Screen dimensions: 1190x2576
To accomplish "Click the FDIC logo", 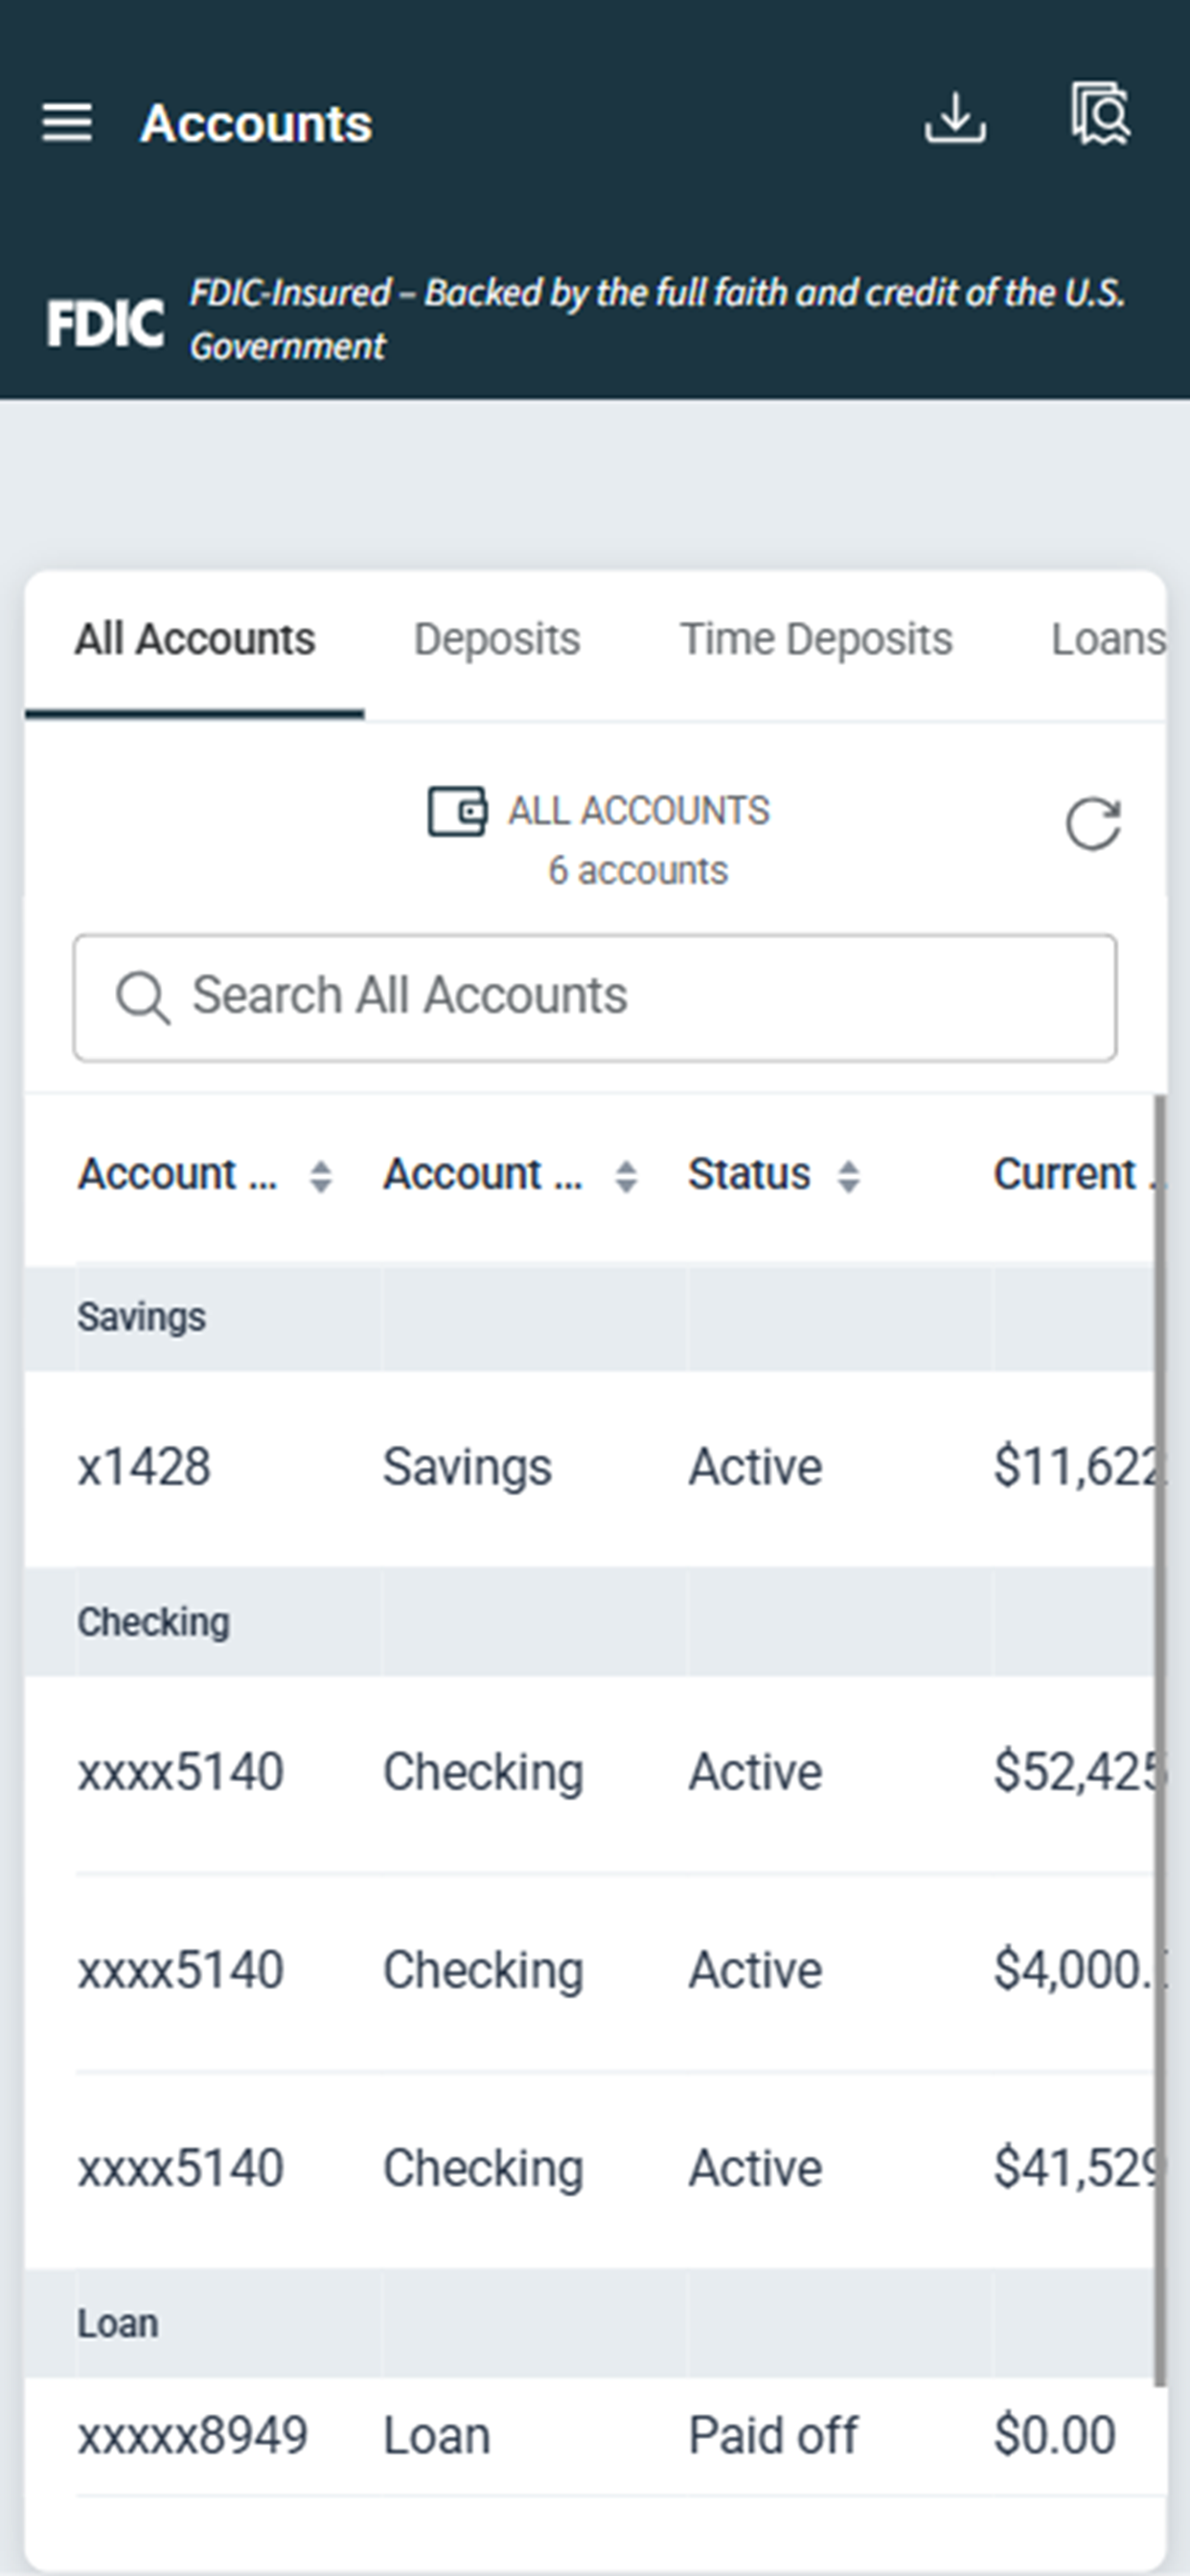I will 105,323.
